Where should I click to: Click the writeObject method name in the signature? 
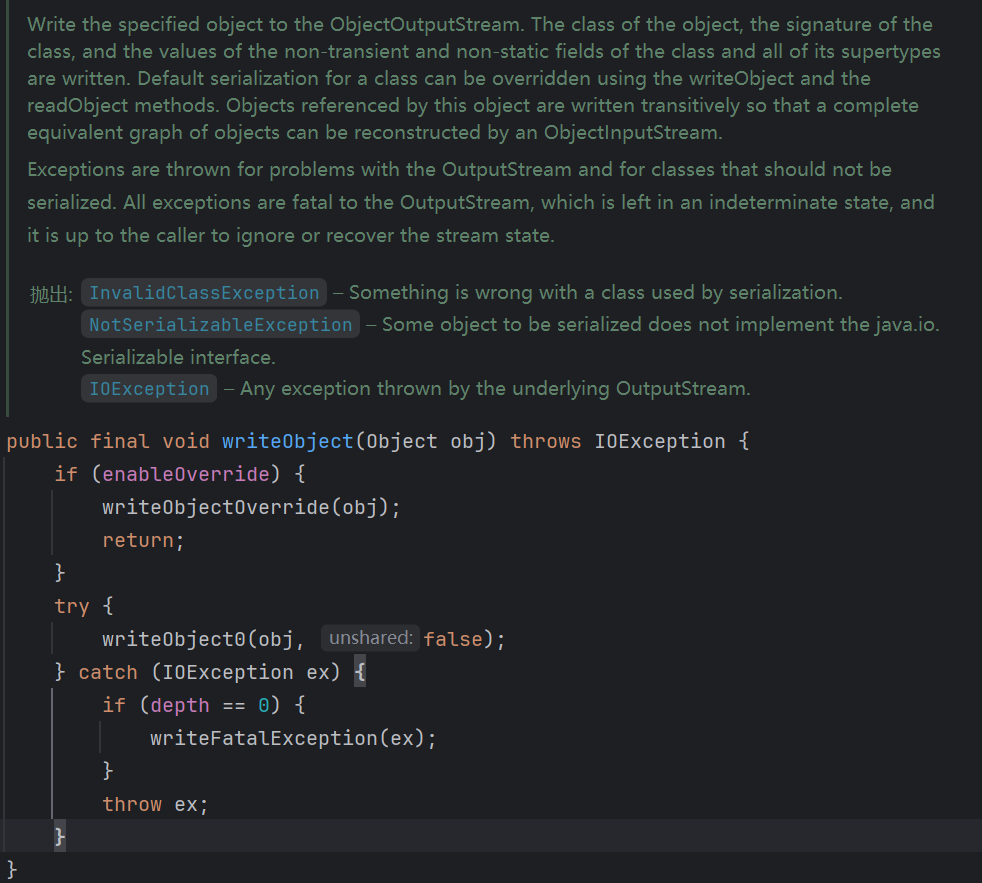click(x=288, y=441)
